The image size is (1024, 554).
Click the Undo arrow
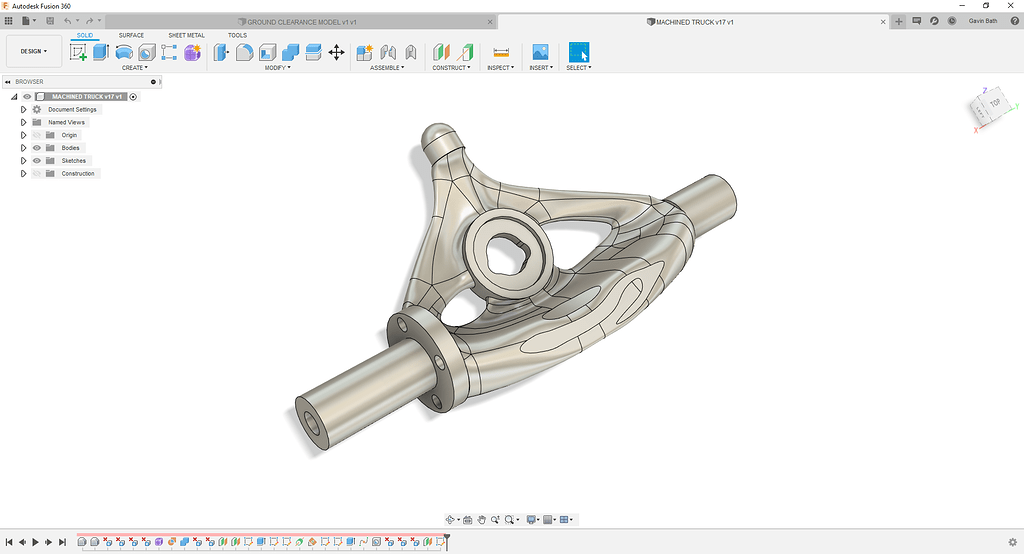67,21
